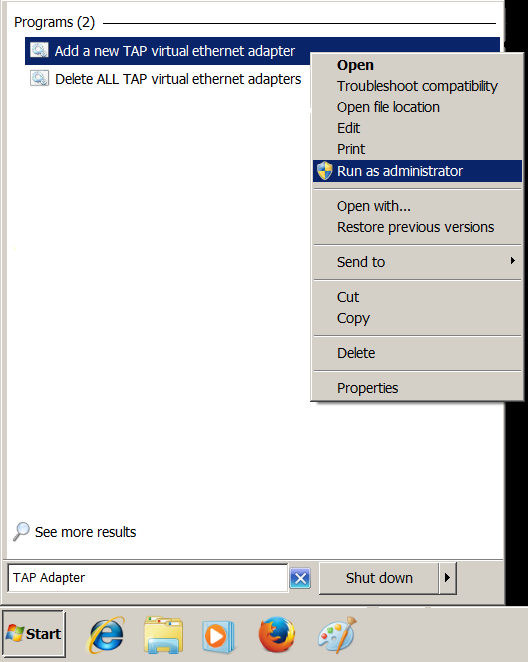Viewport: 528px width, 662px height.
Task: Open Properties from the context menu
Action: [417, 388]
